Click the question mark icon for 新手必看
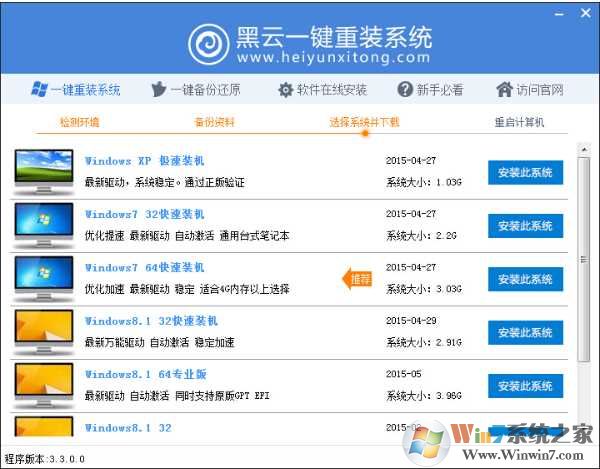600x469 pixels. point(405,90)
